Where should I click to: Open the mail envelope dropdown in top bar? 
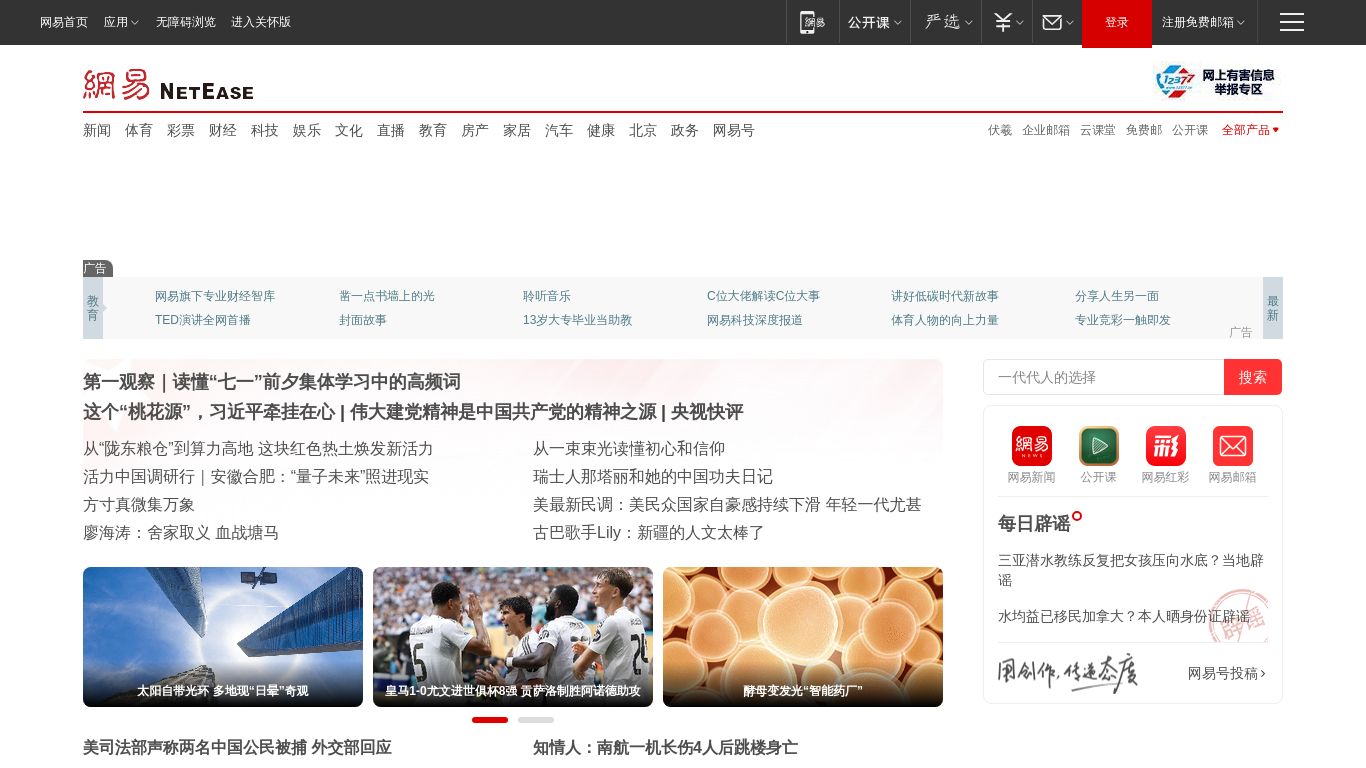(1058, 22)
